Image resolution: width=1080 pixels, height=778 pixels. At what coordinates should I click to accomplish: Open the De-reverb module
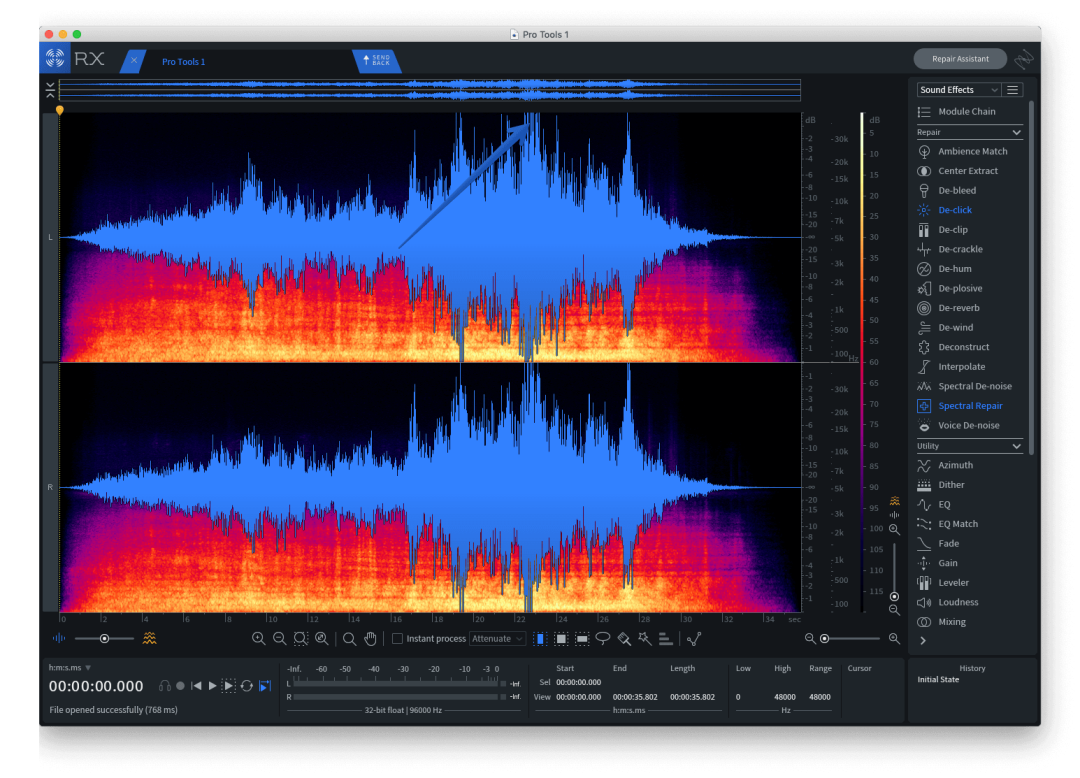point(958,308)
